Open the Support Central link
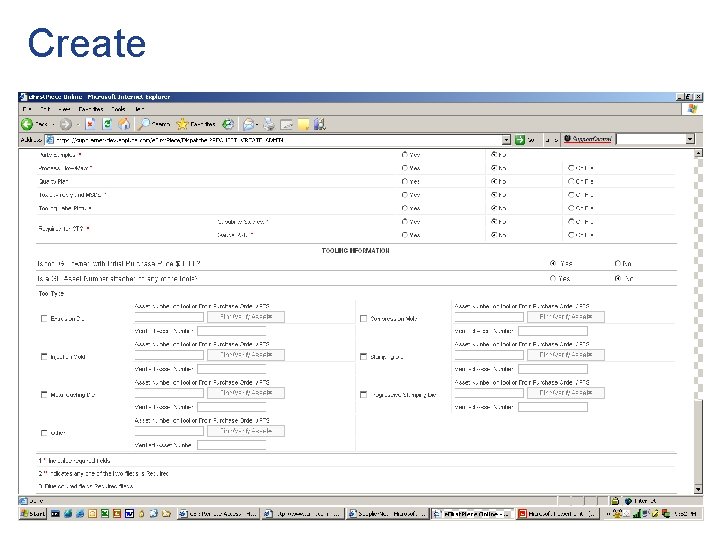720x540 pixels. coord(588,139)
